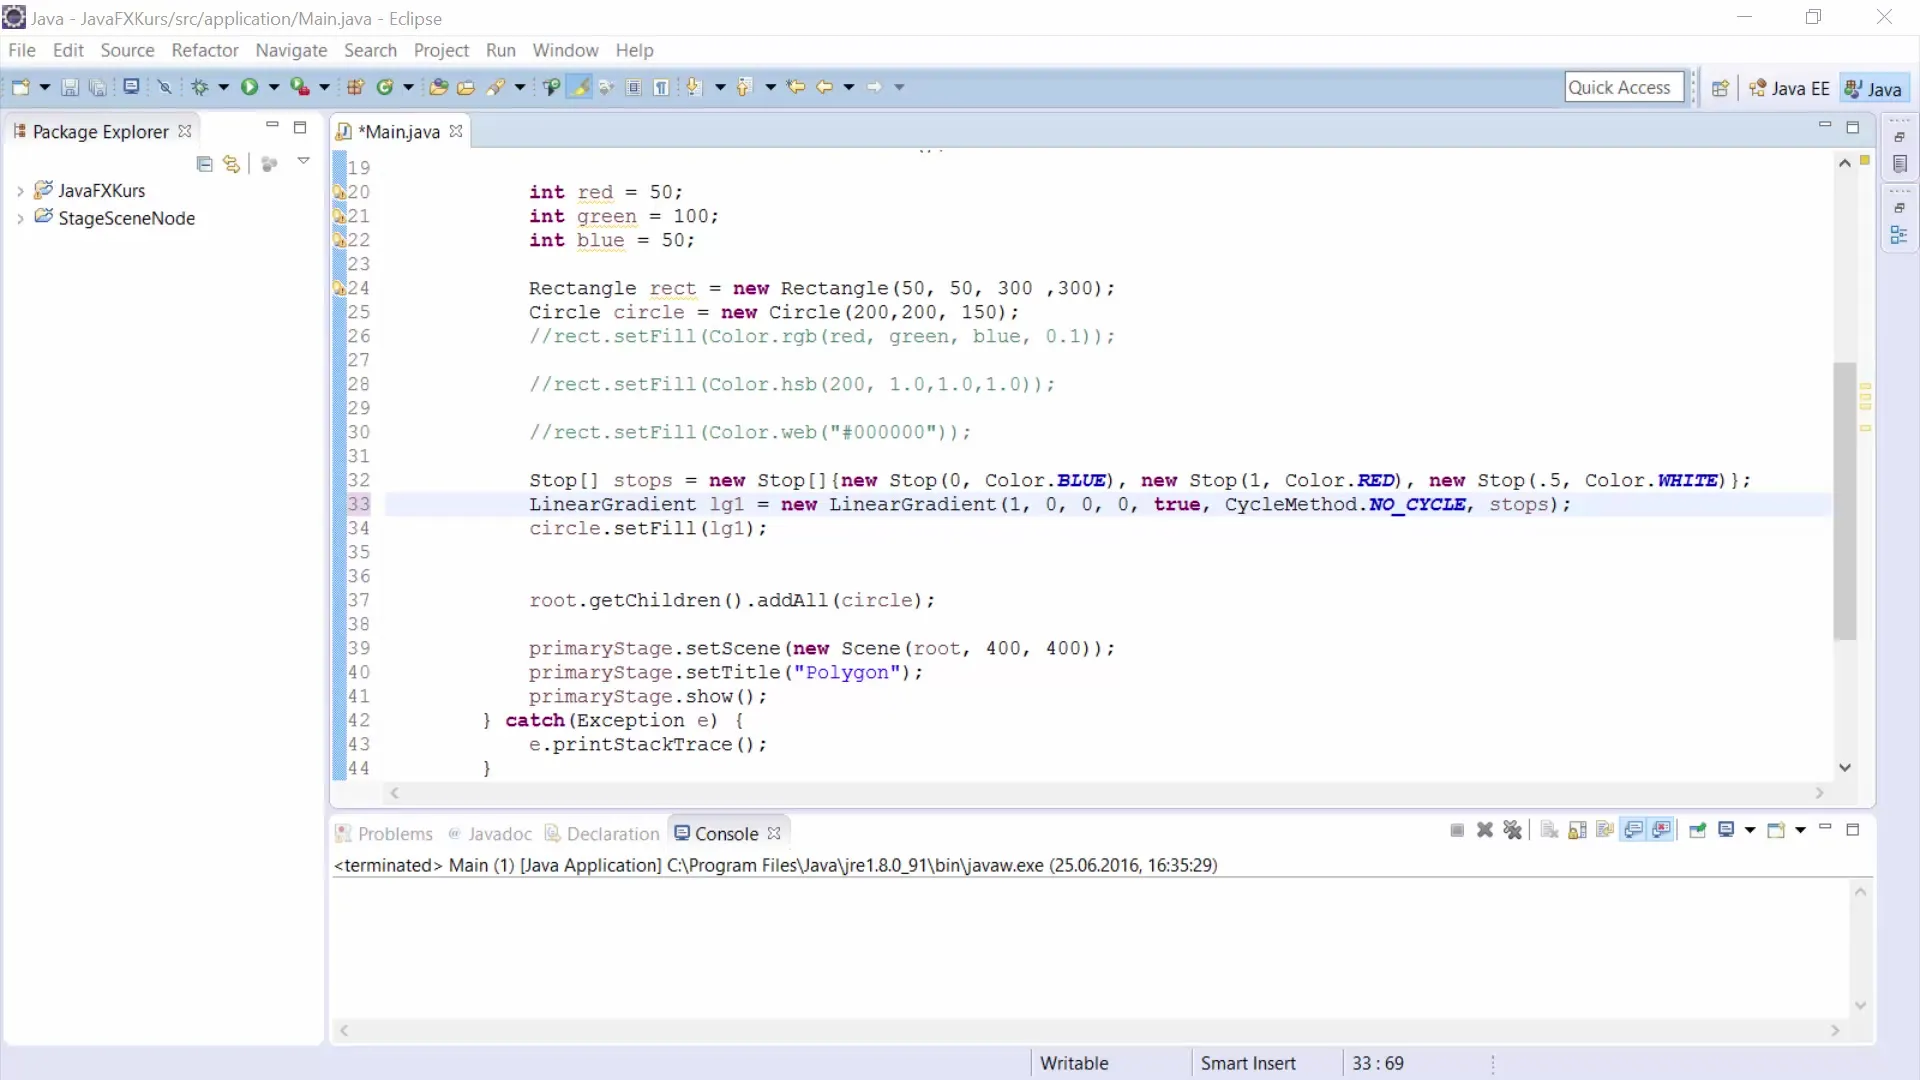Toggle Show Console on Standard Out change
The image size is (1920, 1080).
pyautogui.click(x=1633, y=831)
